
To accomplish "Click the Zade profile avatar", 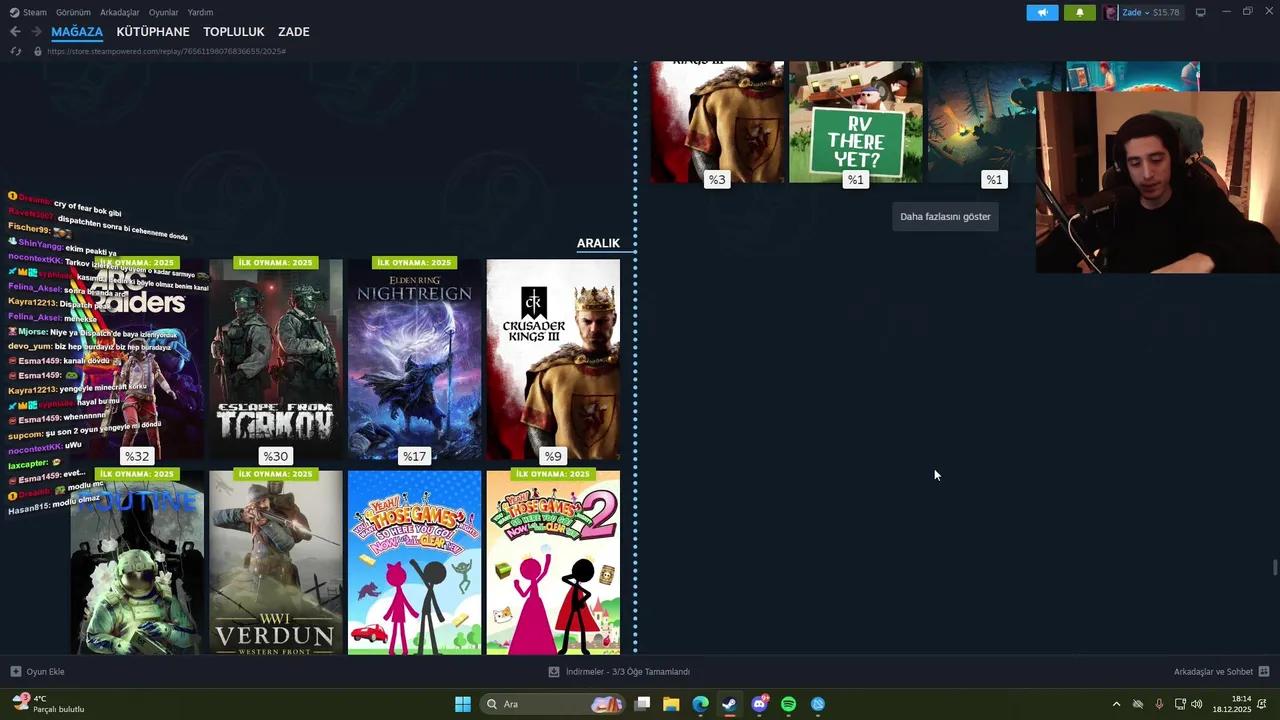I will click(x=1111, y=13).
